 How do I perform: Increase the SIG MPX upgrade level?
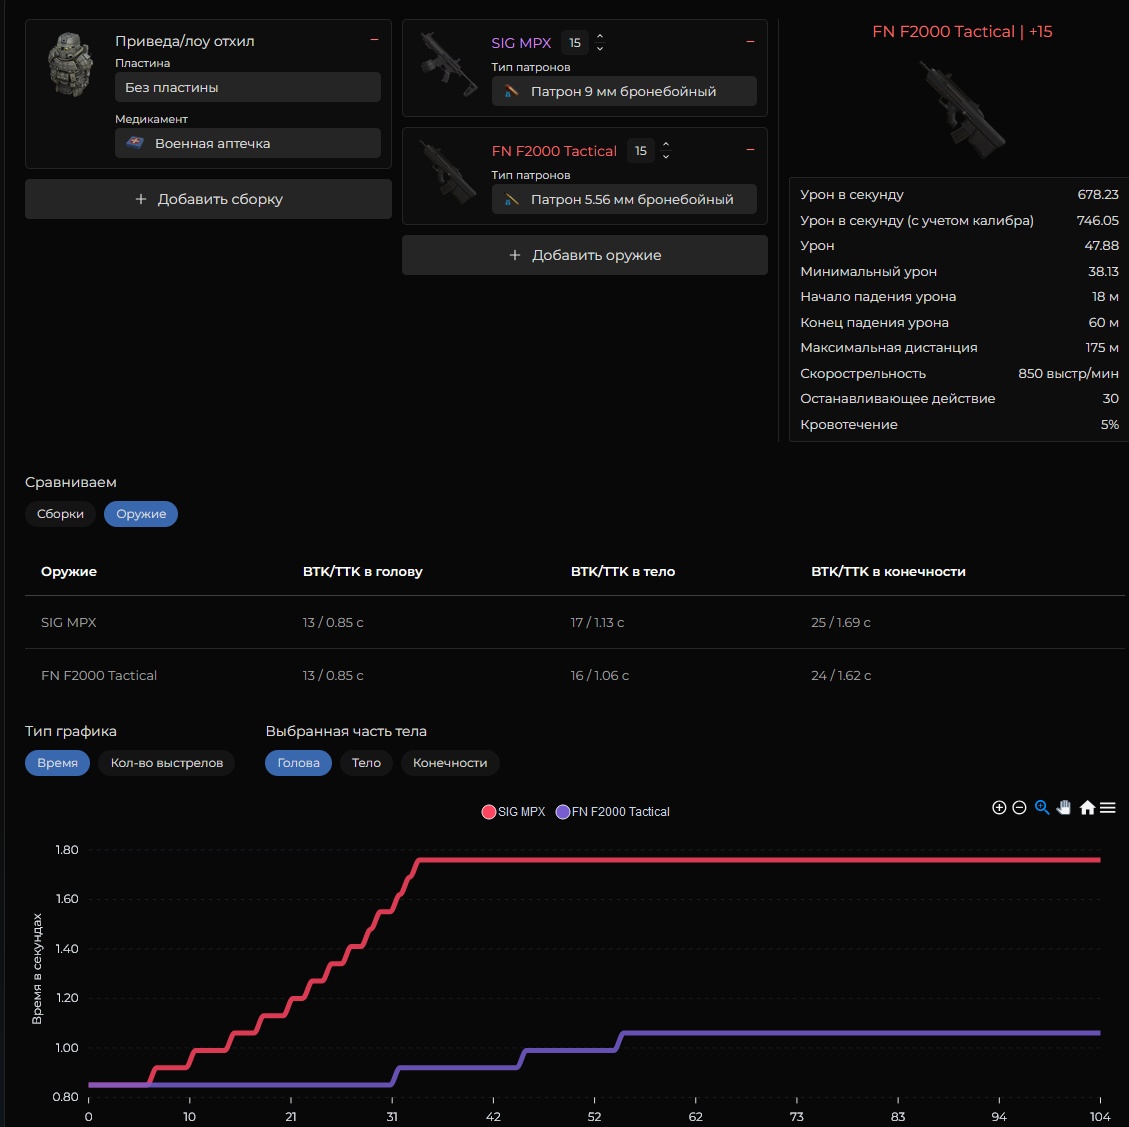pos(600,36)
